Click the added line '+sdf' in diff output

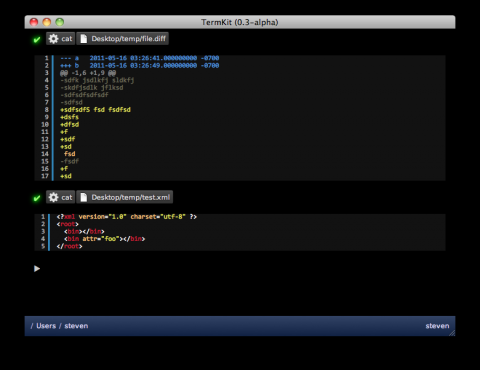(68, 139)
